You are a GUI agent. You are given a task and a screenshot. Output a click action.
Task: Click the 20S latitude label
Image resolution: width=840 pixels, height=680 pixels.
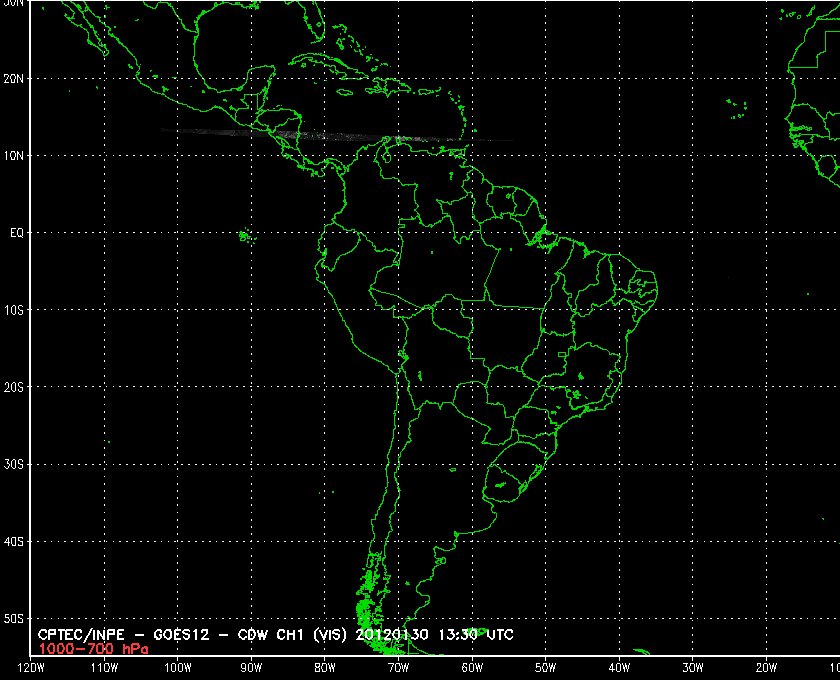pyautogui.click(x=14, y=387)
